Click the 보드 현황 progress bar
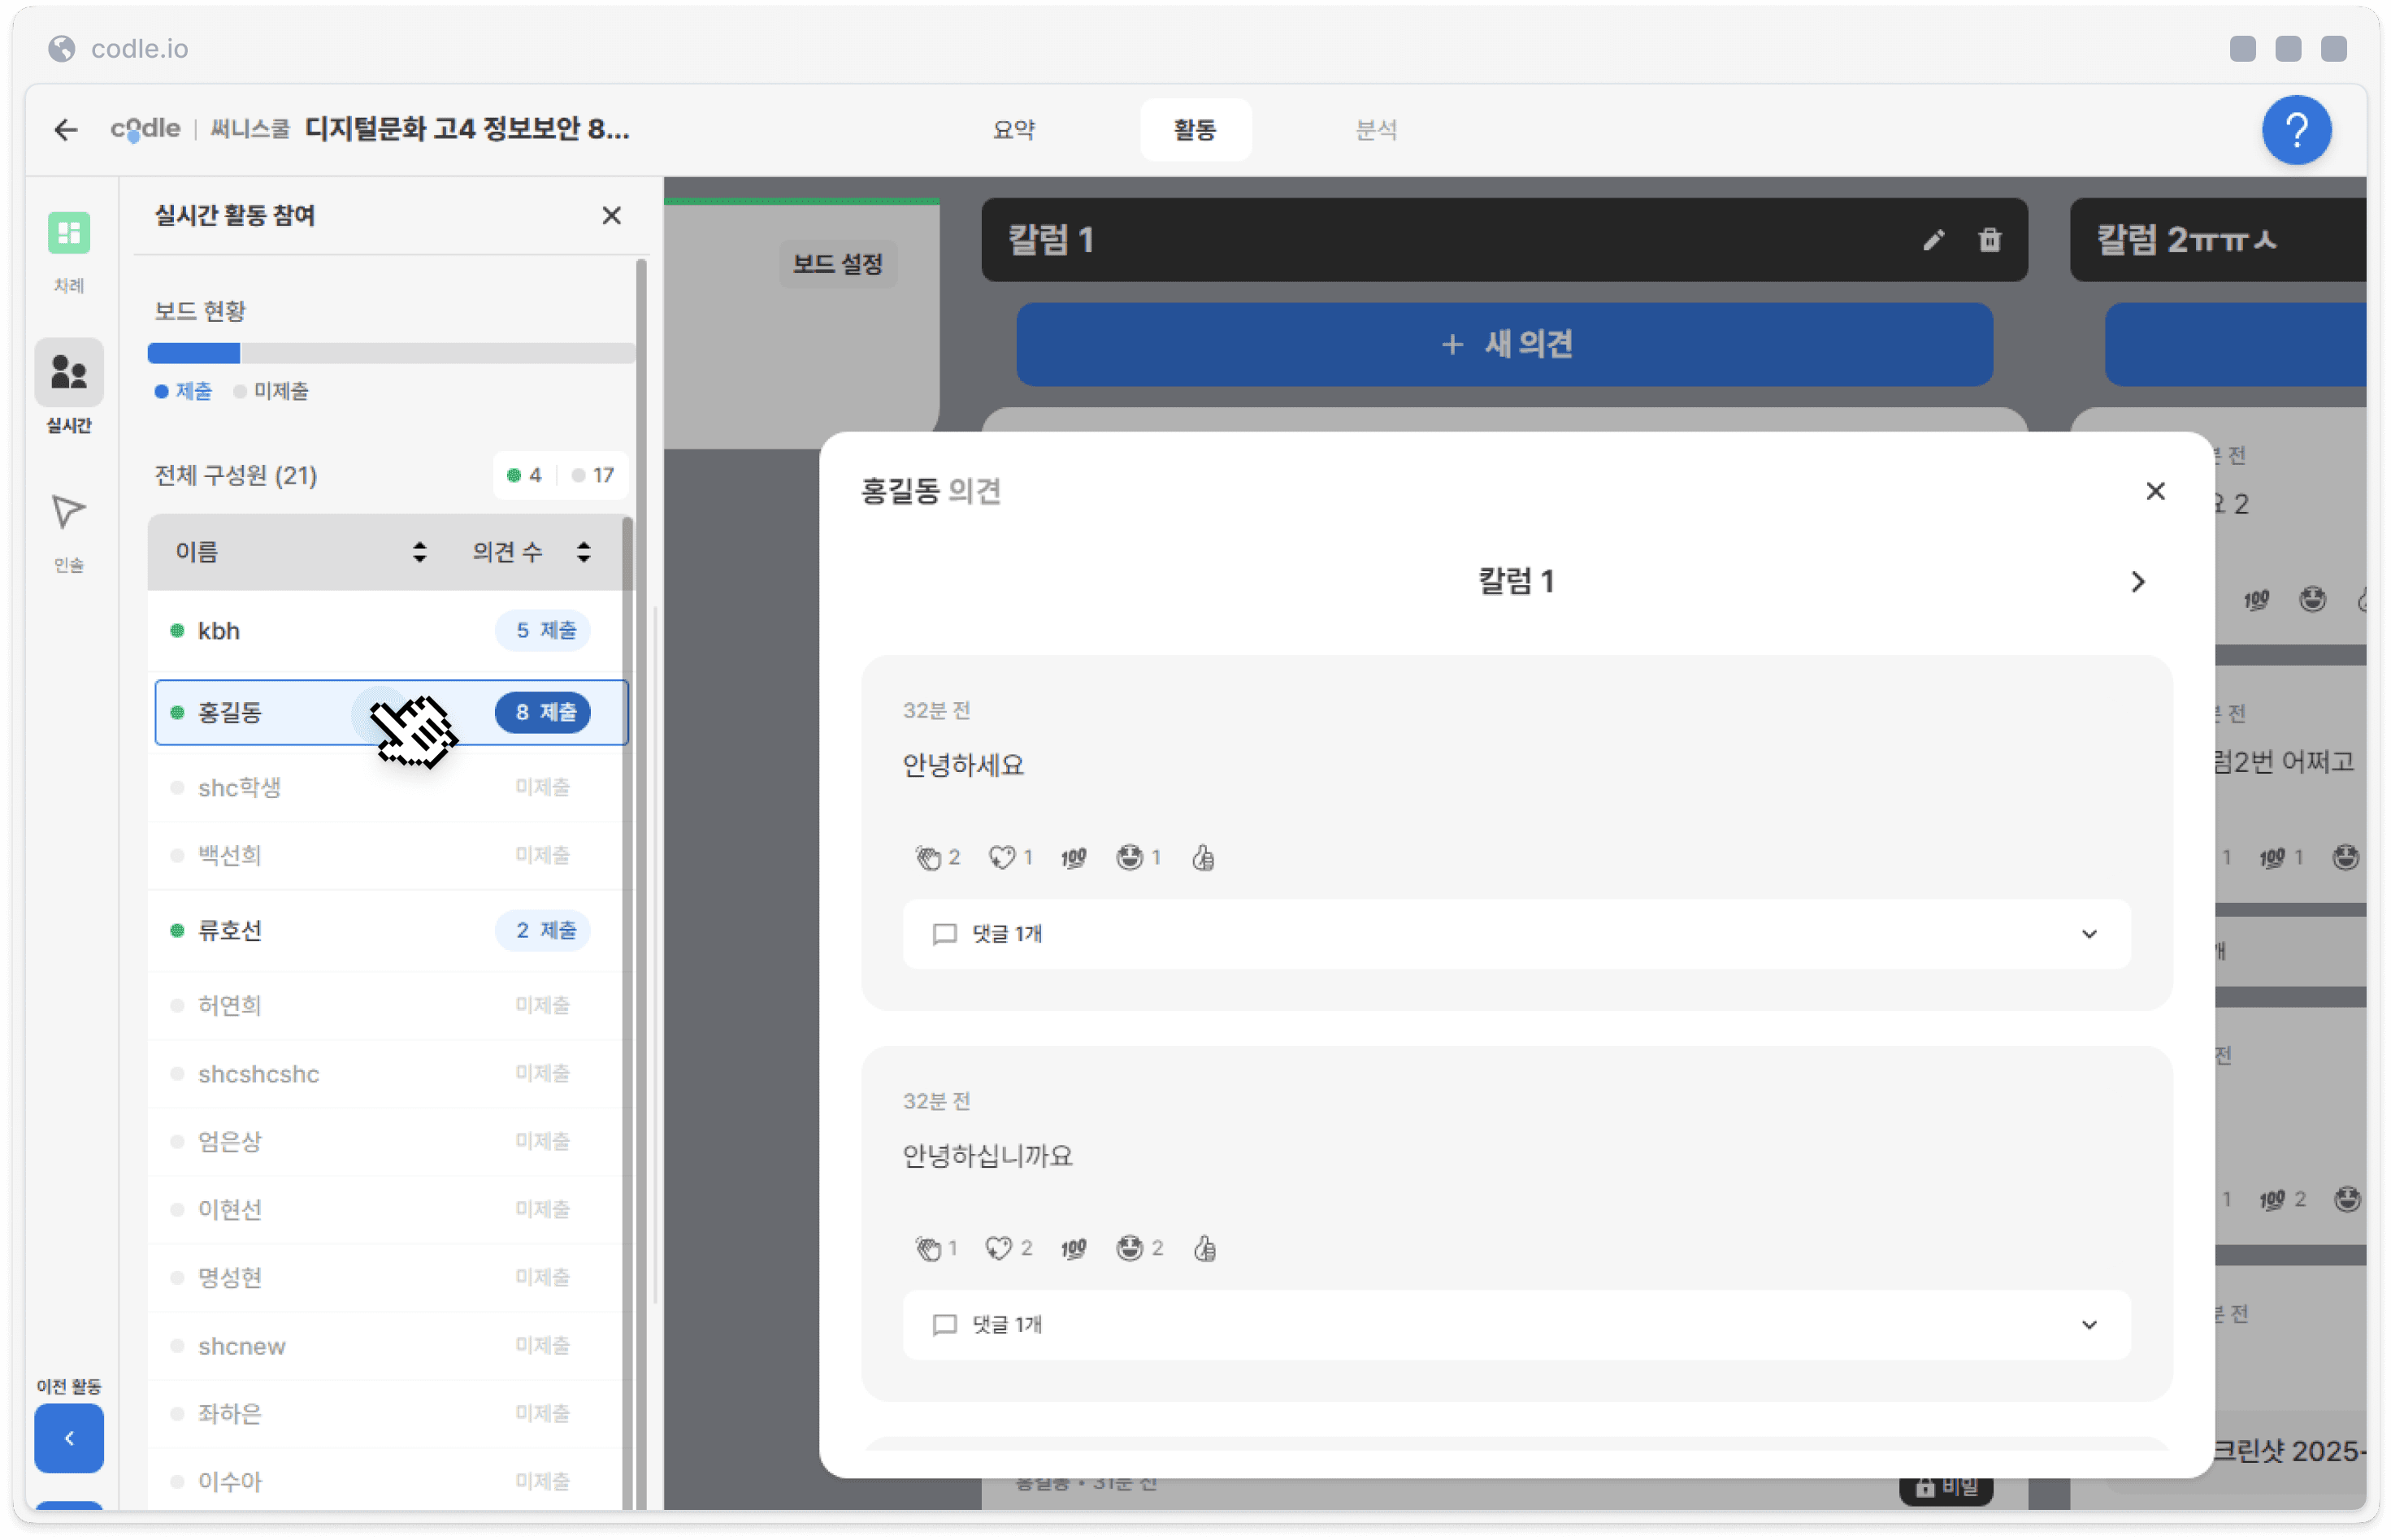2391x1540 pixels. point(390,353)
